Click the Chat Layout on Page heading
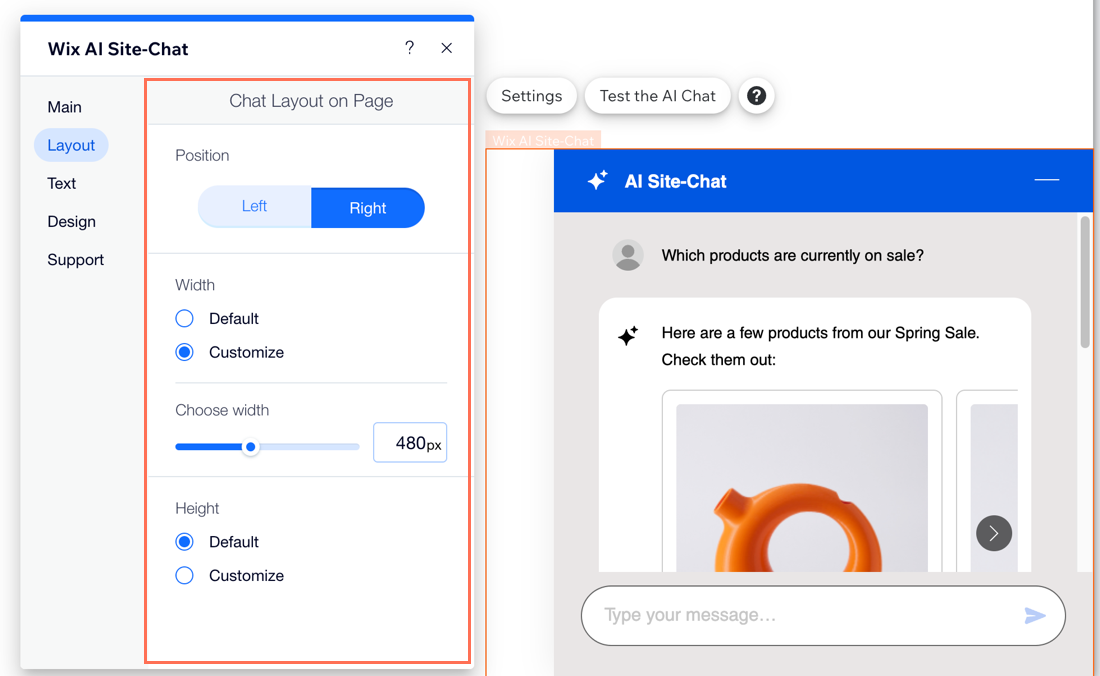The width and height of the screenshot is (1100, 676). tap(311, 101)
